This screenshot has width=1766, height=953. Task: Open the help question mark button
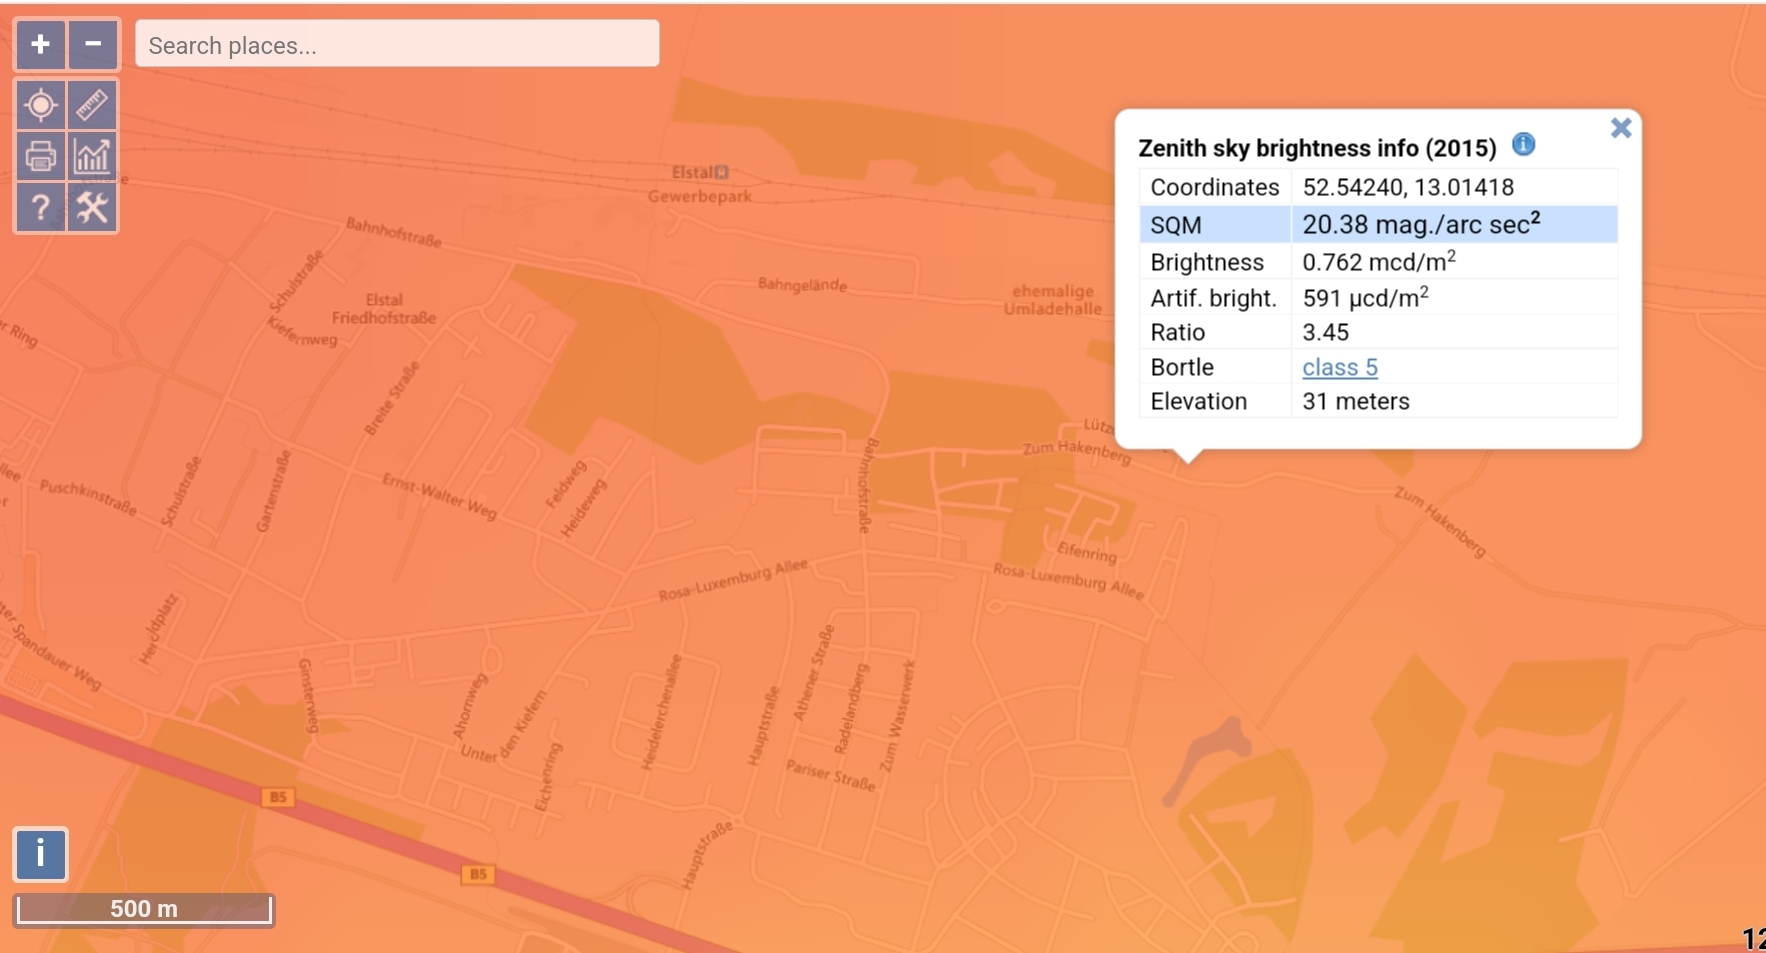coord(41,207)
